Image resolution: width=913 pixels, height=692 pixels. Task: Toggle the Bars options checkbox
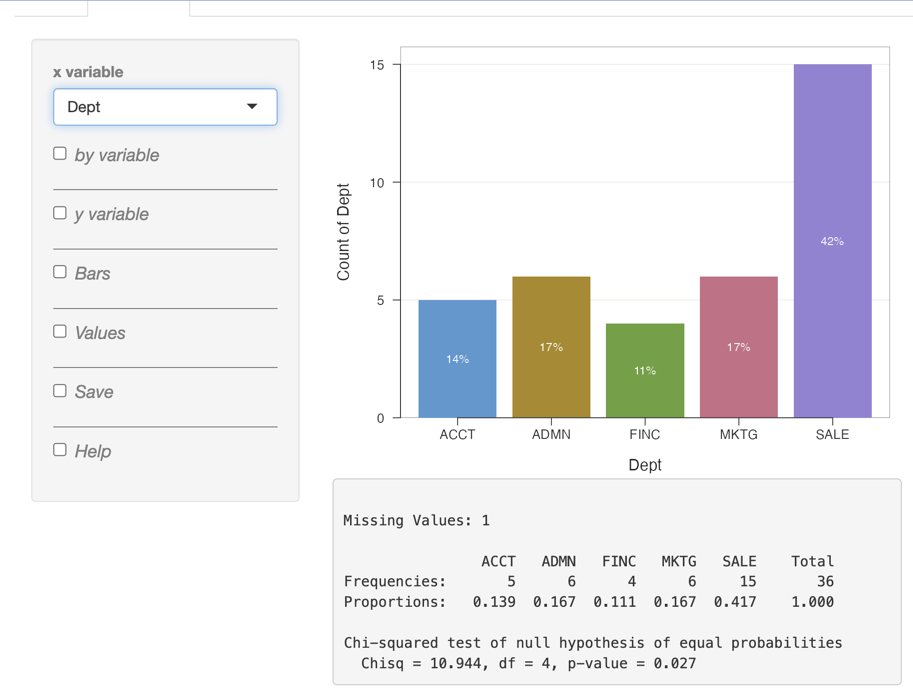click(60, 272)
